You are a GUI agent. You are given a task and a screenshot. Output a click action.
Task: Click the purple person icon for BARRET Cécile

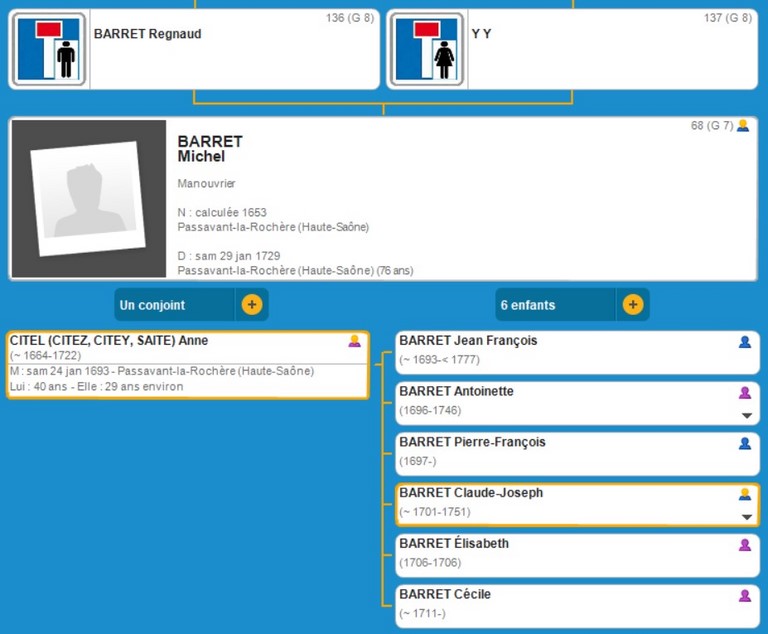(744, 596)
